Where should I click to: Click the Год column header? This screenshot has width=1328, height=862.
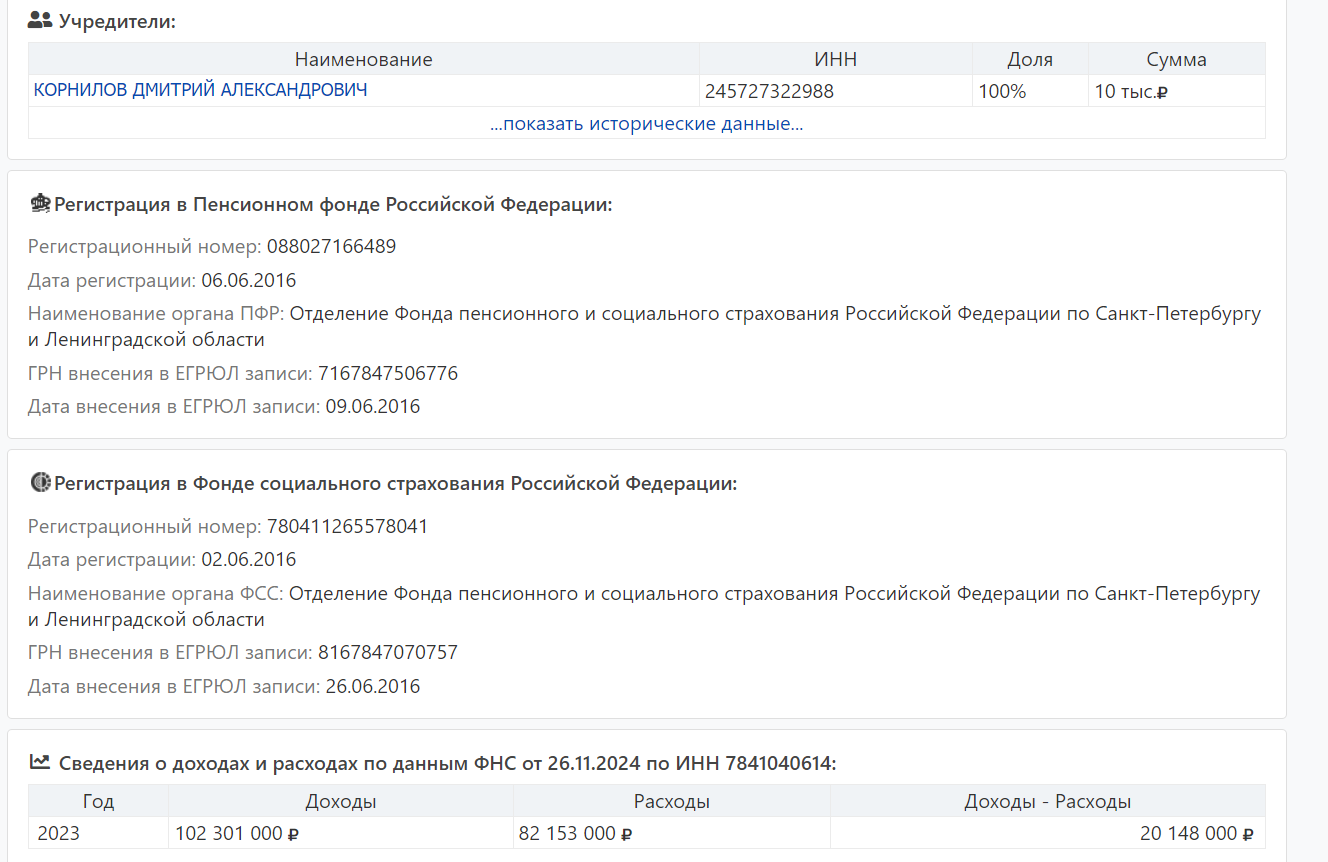click(x=98, y=801)
